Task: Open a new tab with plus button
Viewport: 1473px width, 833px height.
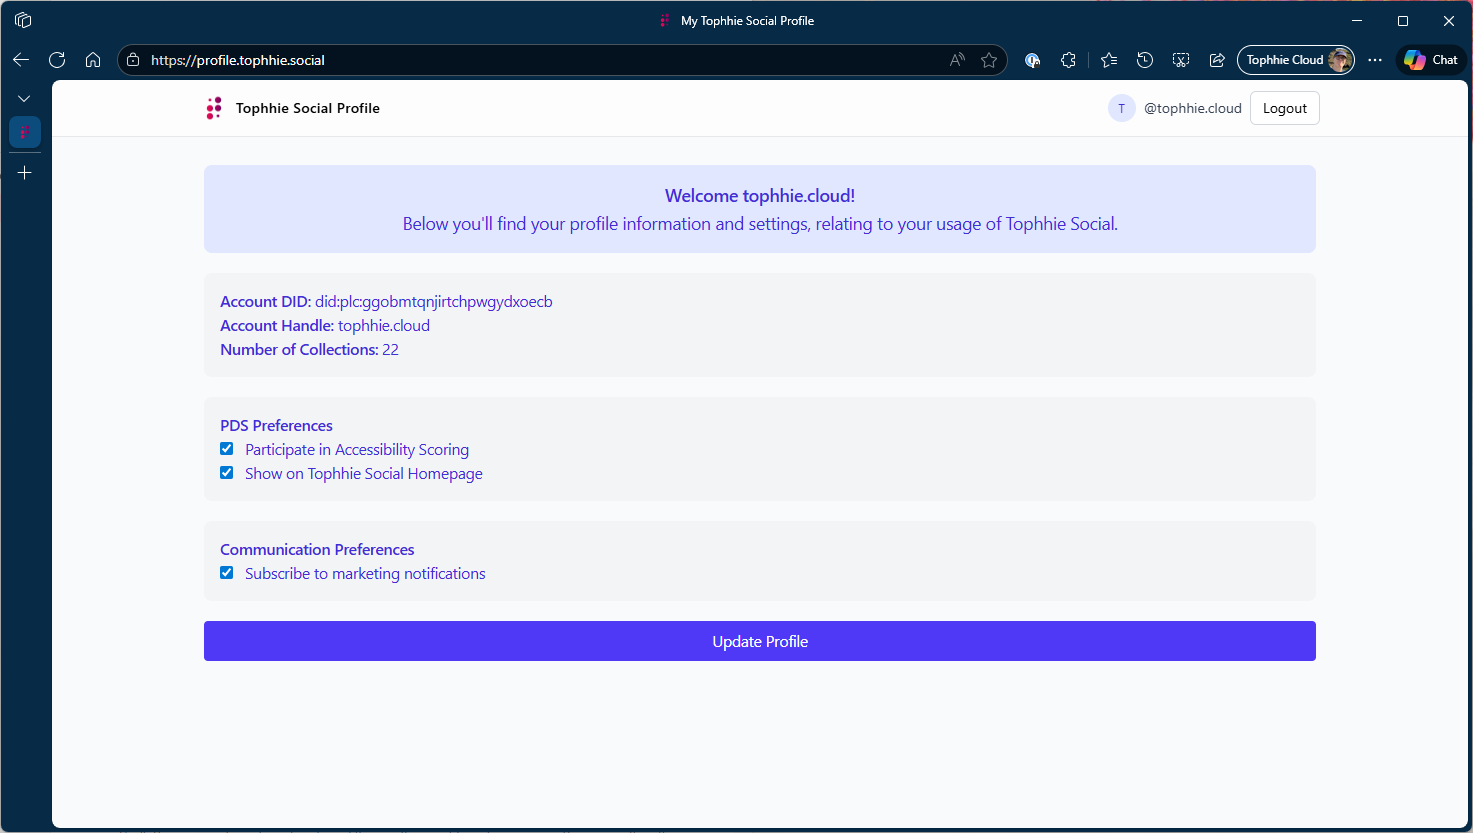Action: pyautogui.click(x=25, y=173)
